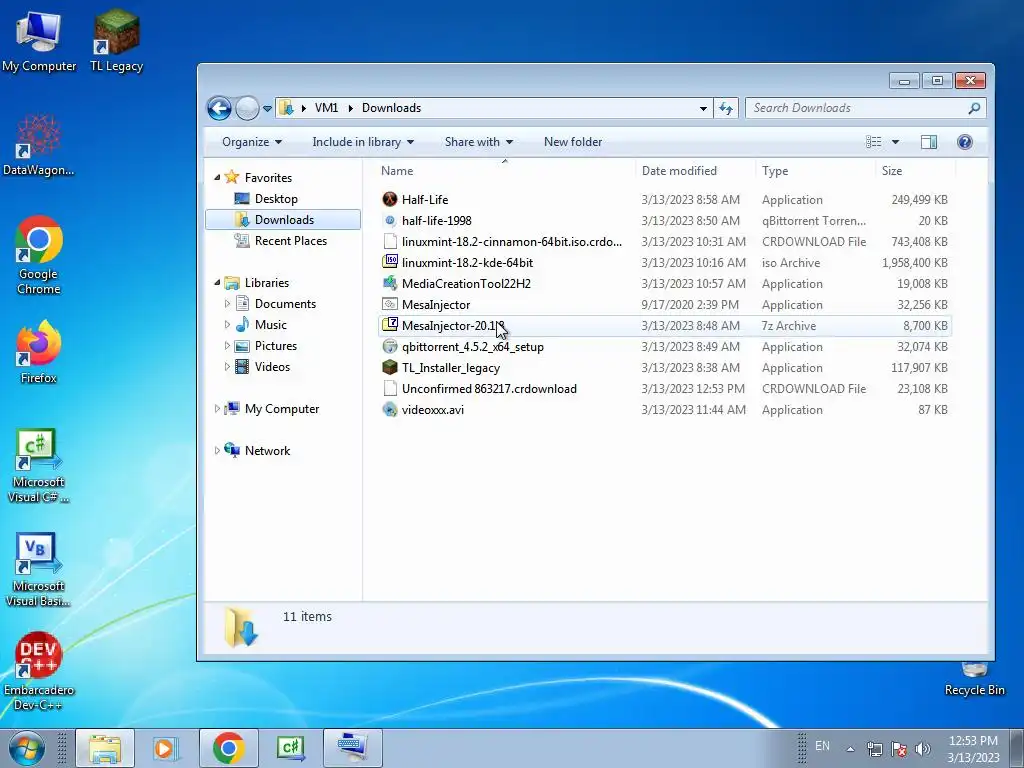The width and height of the screenshot is (1024, 768).
Task: Select the Firefox desktop shortcut
Action: [39, 351]
